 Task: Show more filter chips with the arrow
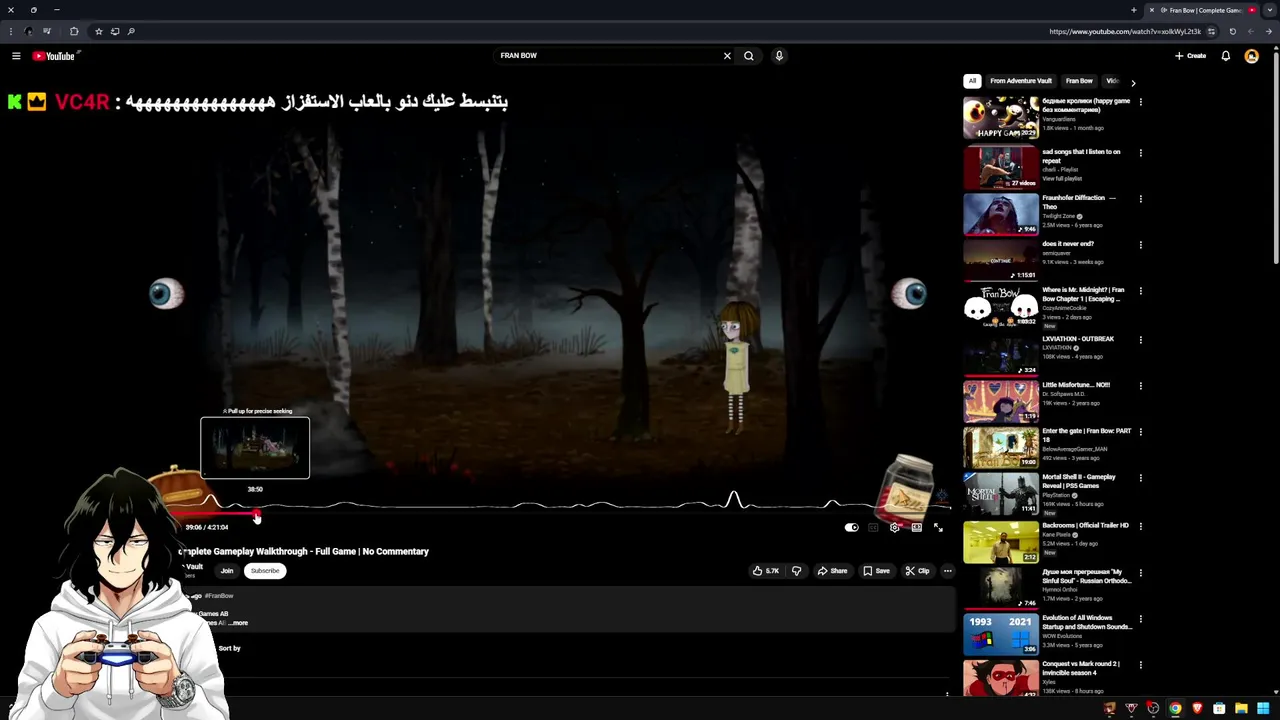pos(1133,82)
